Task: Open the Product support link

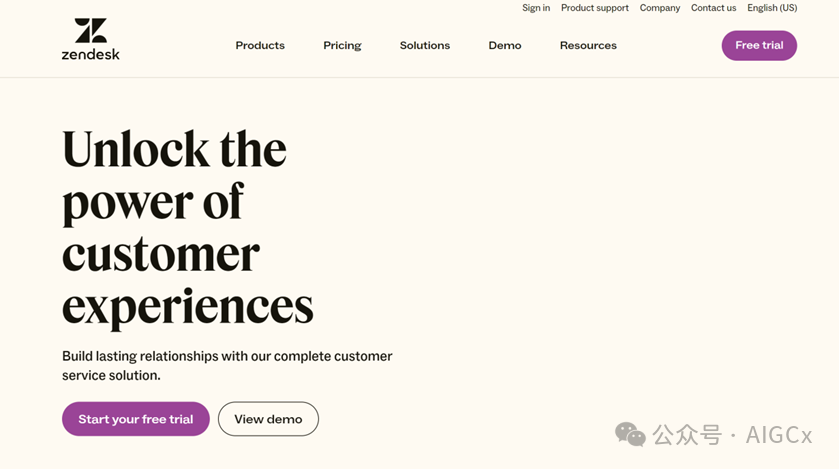Action: pyautogui.click(x=595, y=8)
